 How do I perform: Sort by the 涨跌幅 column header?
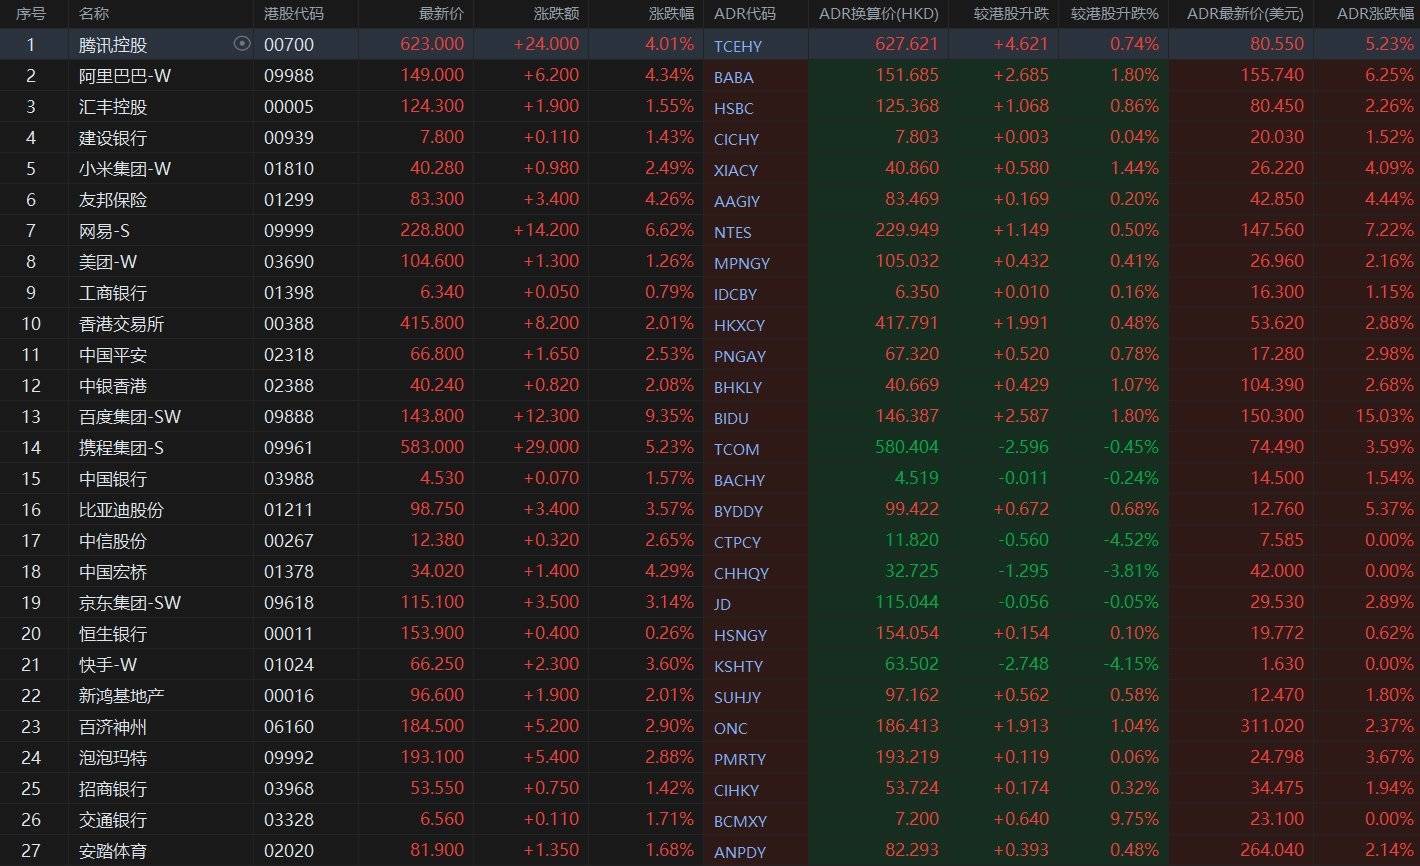(671, 14)
